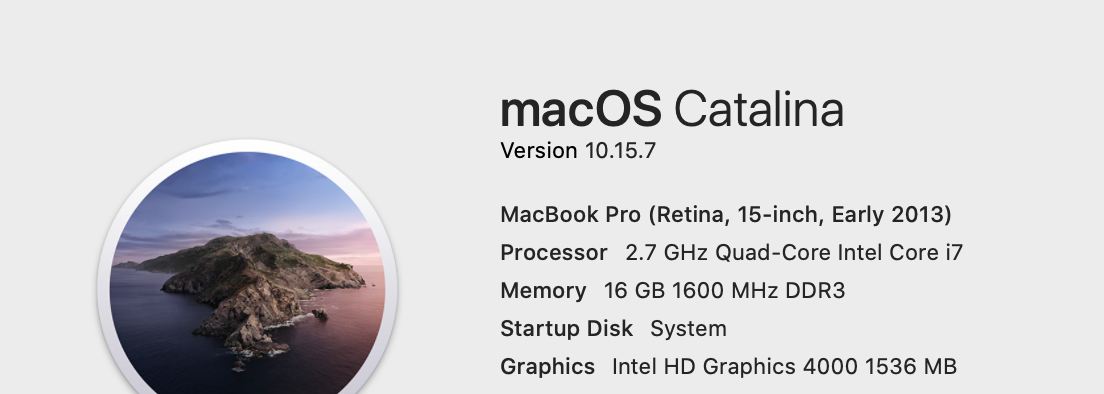Select the Intel HD Graphics 4000 text
Screen dimensions: 1104x394
click(734, 367)
